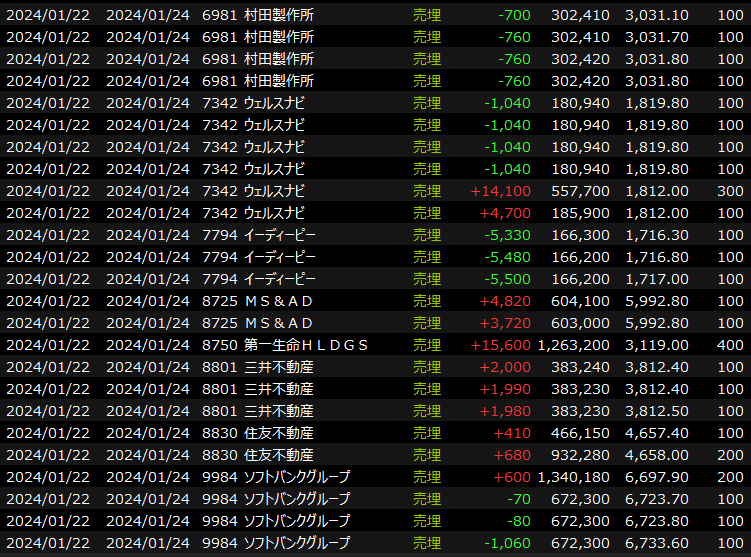This screenshot has height=557, width=751.
Task: Click the 1,340,180 amount for ソフトバンクグループ
Action: point(573,477)
